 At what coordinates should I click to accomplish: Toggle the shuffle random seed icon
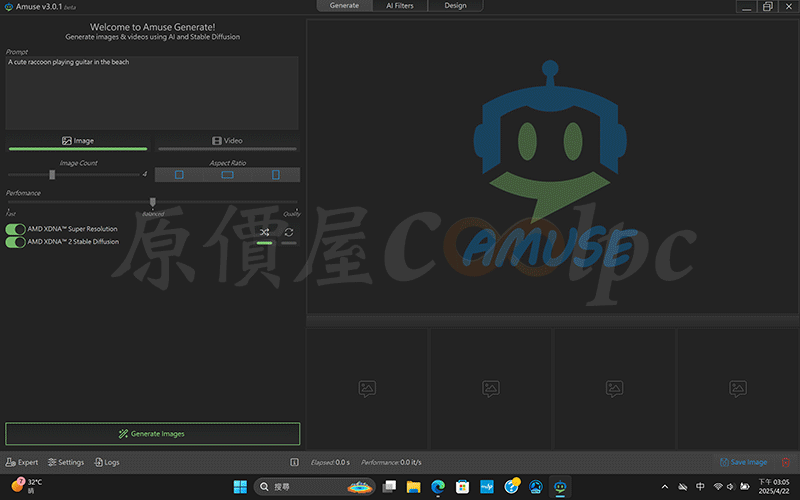coord(264,233)
